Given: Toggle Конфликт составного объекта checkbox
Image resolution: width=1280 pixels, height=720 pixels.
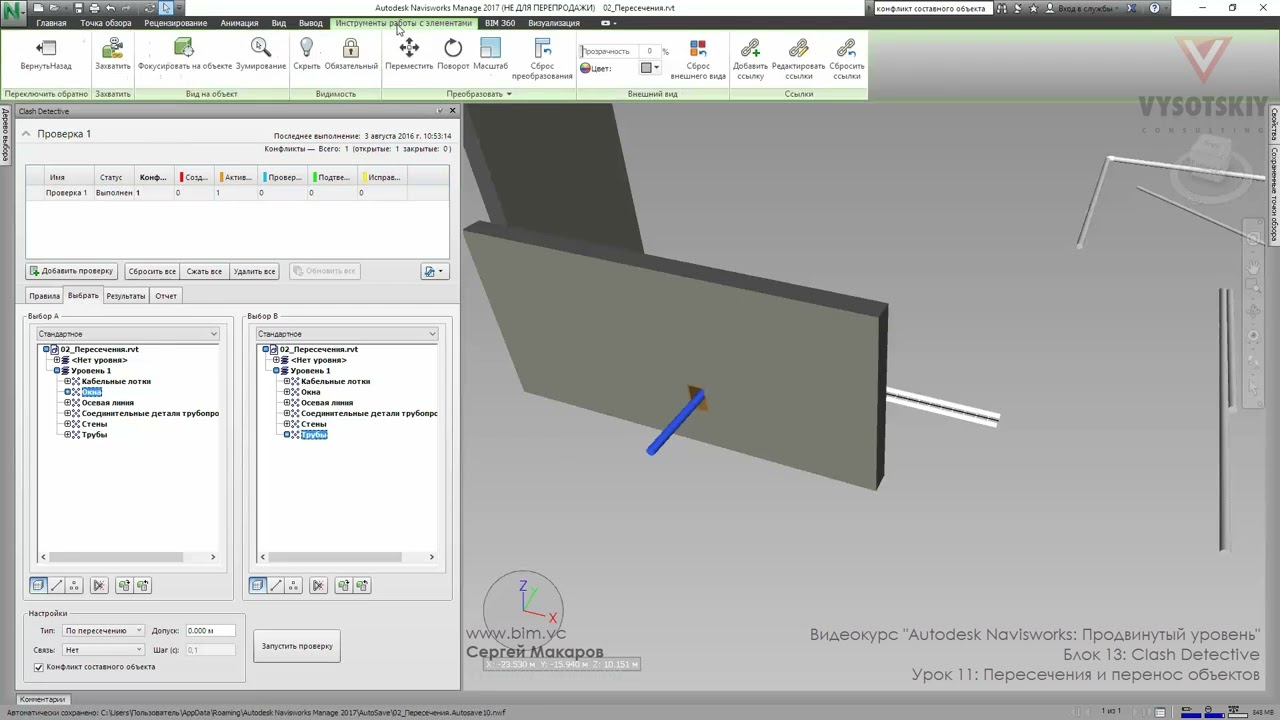Looking at the screenshot, I should click(39, 667).
